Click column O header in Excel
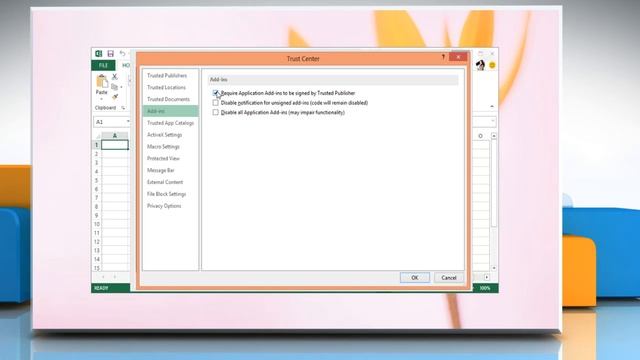 [480, 136]
